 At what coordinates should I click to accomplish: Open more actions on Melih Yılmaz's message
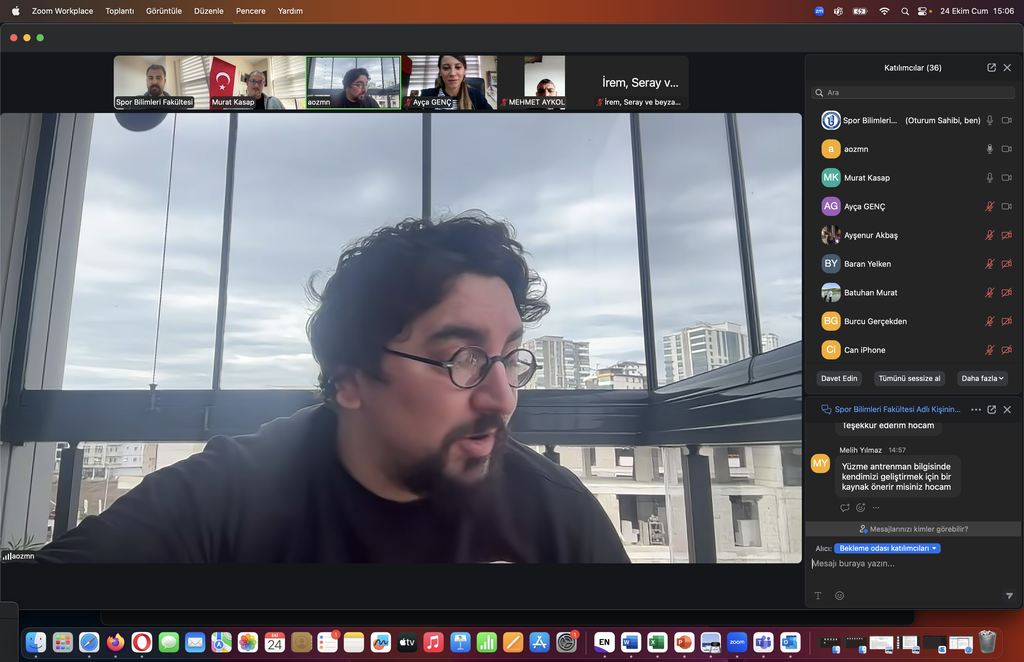pos(876,508)
